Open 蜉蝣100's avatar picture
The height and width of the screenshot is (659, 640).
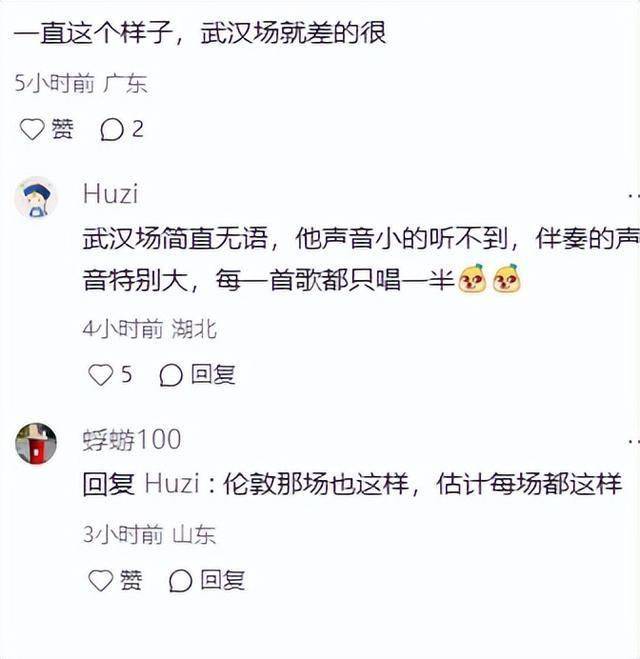pyautogui.click(x=36, y=443)
